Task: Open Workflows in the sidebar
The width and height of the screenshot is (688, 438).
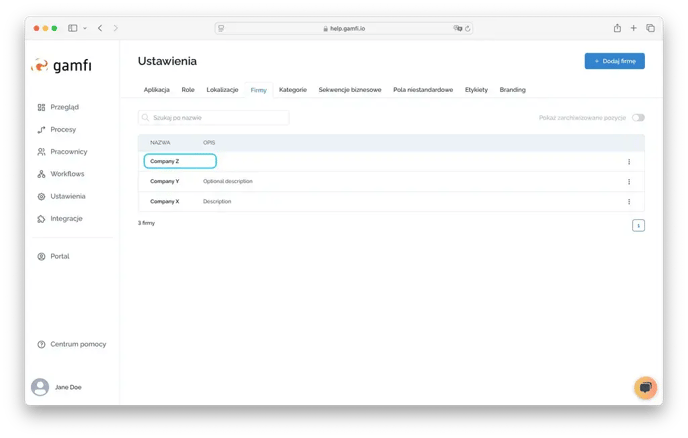Action: click(x=67, y=174)
